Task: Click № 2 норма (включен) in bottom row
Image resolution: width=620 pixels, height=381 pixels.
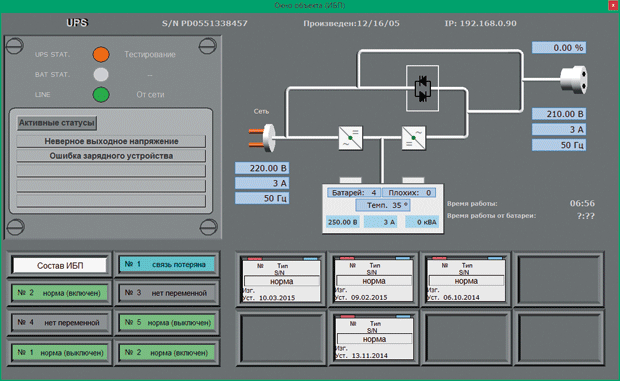Action: [x=167, y=352]
